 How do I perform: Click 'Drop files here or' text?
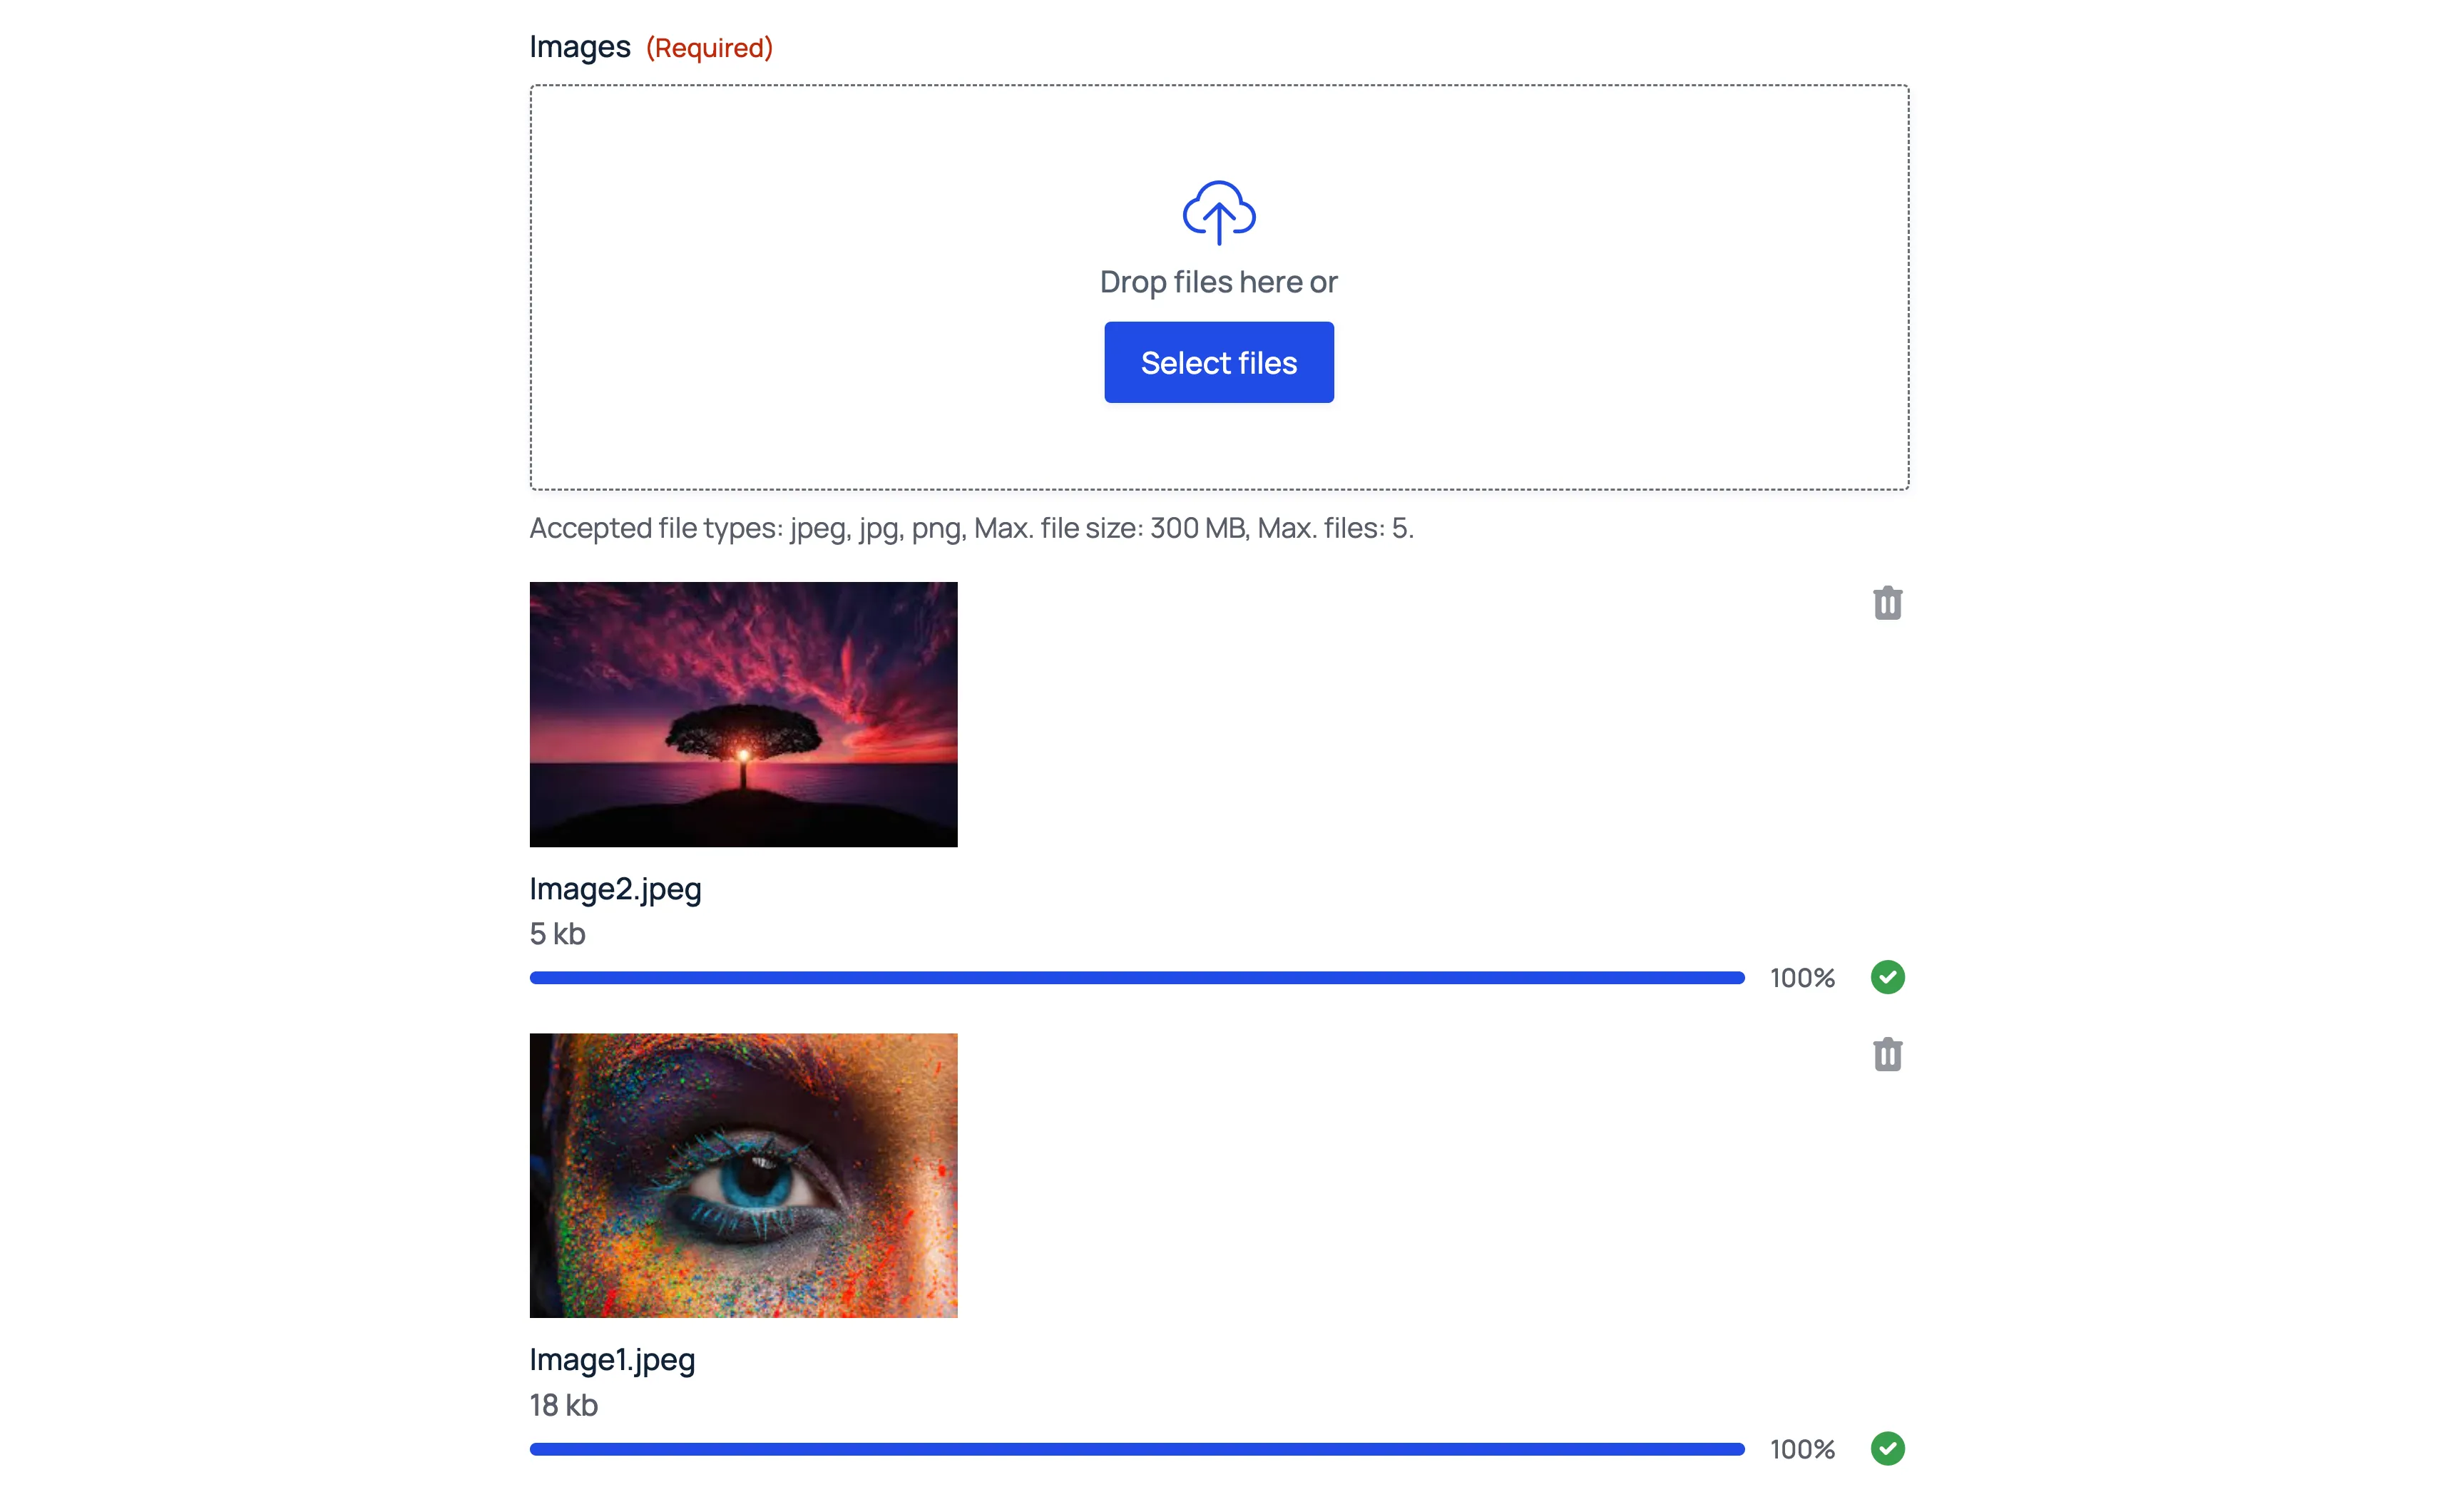click(1218, 282)
